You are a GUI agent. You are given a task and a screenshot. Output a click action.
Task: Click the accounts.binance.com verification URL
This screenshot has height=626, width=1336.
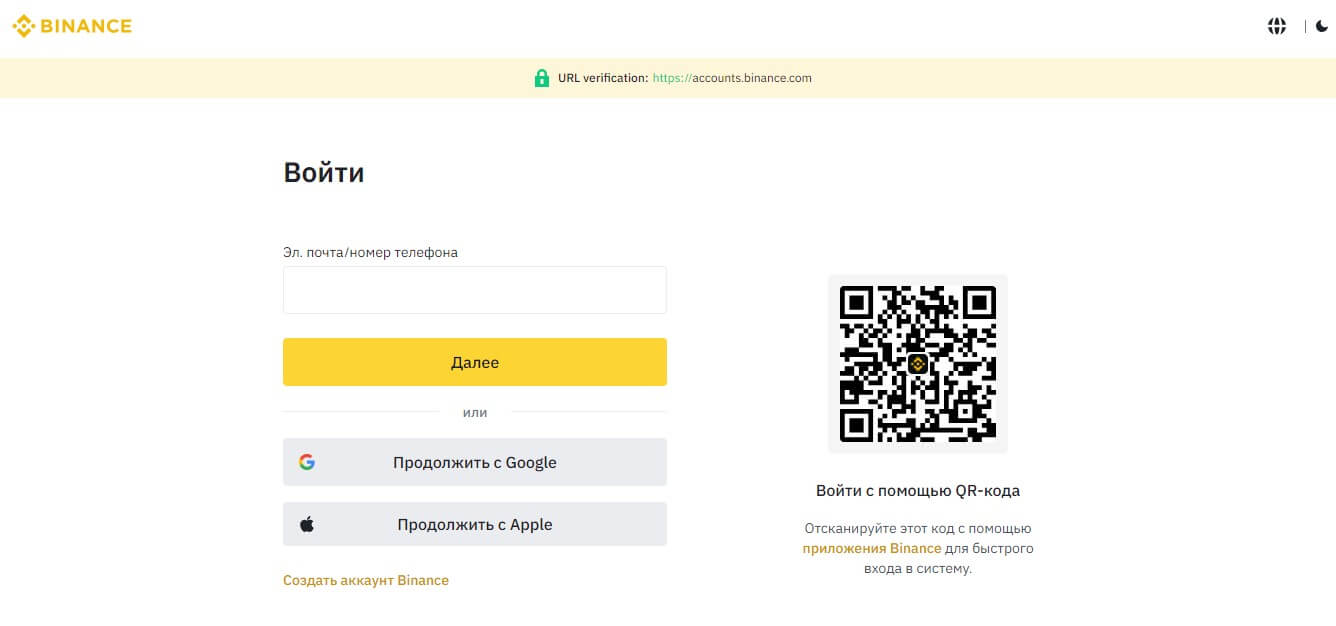pyautogui.click(x=732, y=78)
